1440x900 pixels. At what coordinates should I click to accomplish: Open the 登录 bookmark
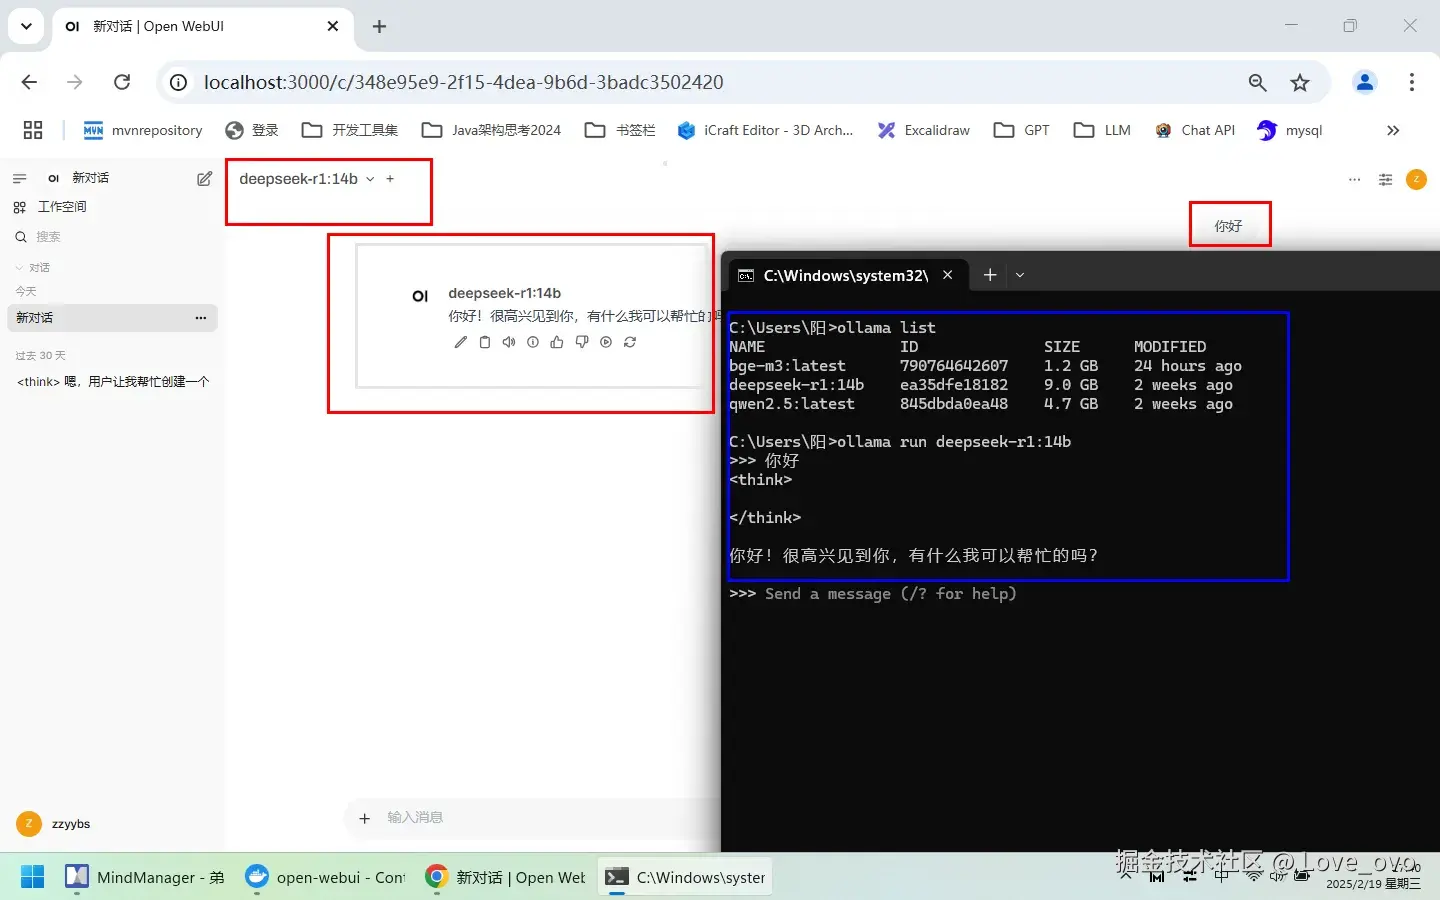(252, 130)
